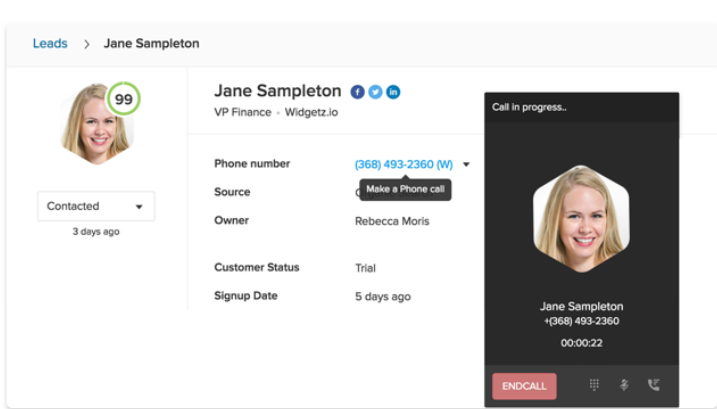Open Jane Sampleton's Facebook profile icon
The image size is (717, 409).
tap(358, 92)
